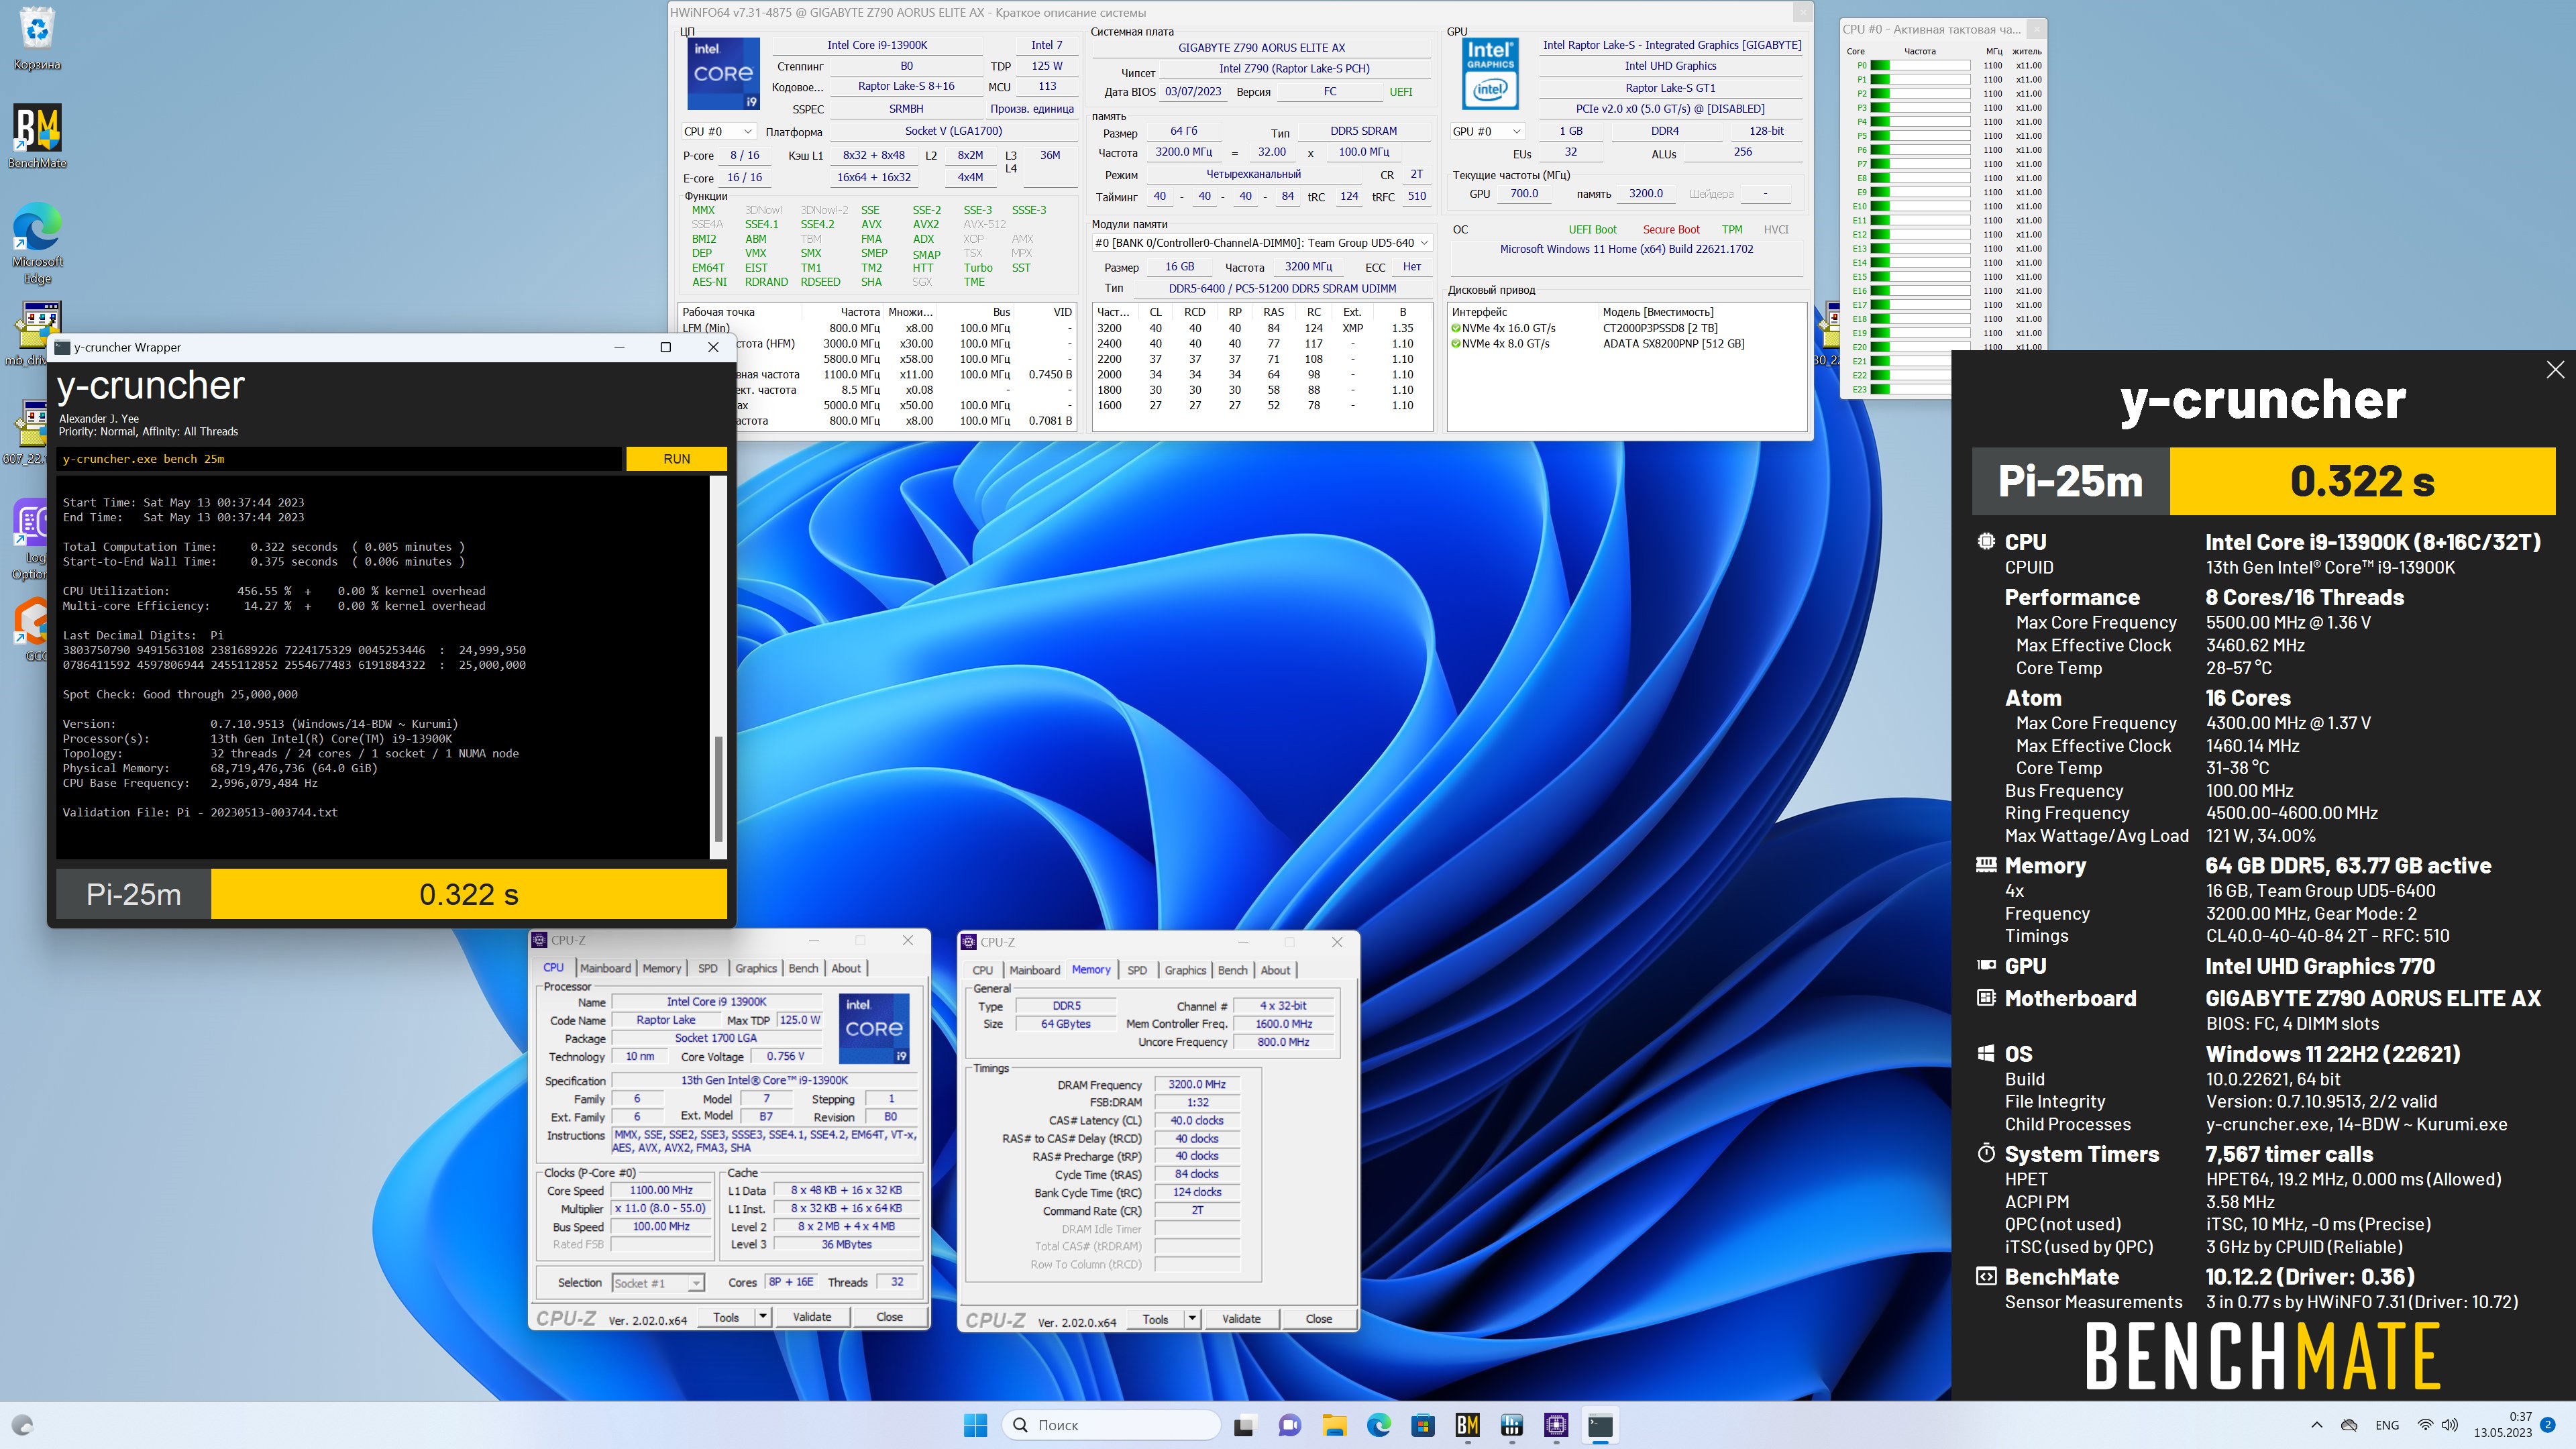Click the Intel Core logo in CPU-Z
The width and height of the screenshot is (2576, 1449).
point(873,1028)
